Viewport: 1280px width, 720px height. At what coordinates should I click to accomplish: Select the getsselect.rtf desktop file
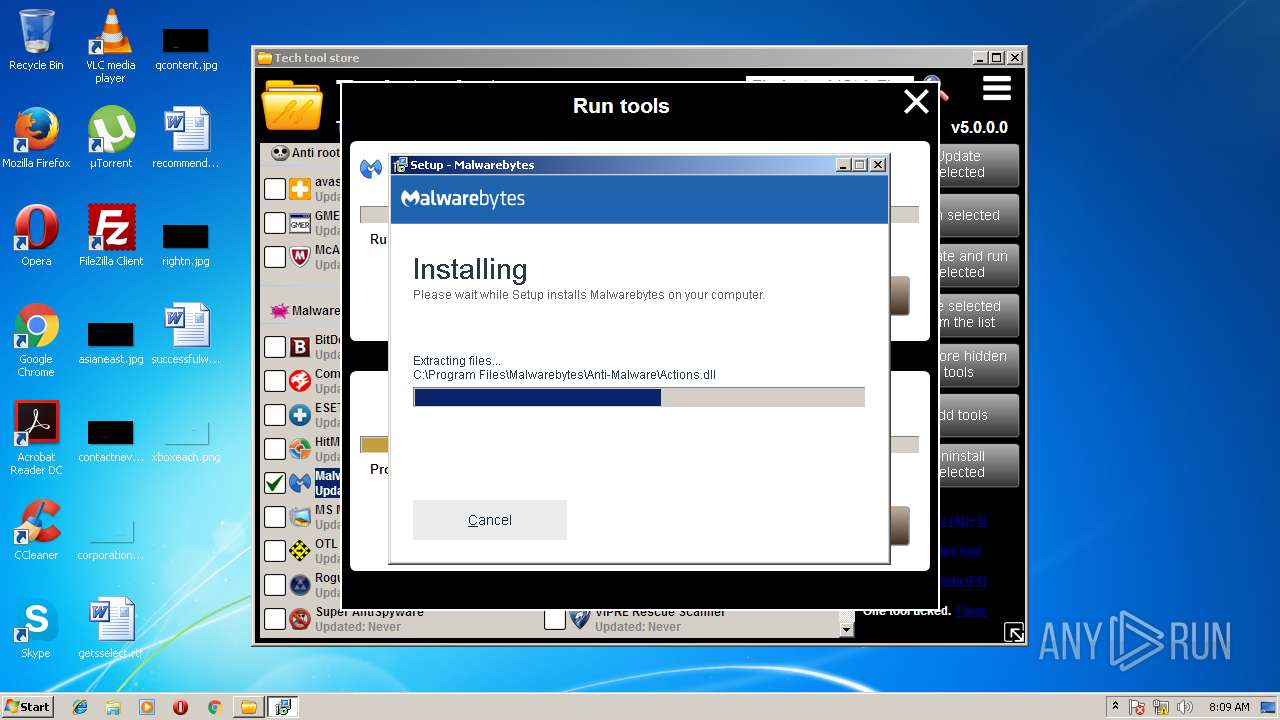pos(110,628)
